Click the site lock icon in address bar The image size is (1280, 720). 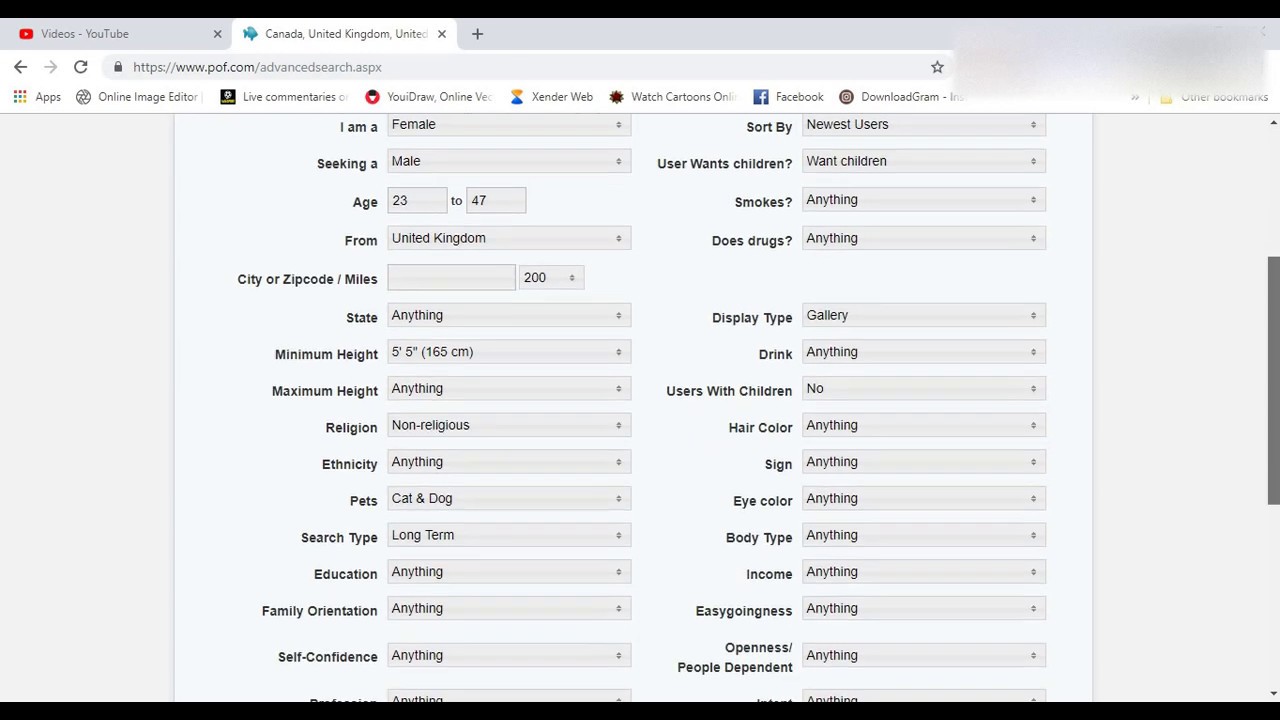pos(118,67)
